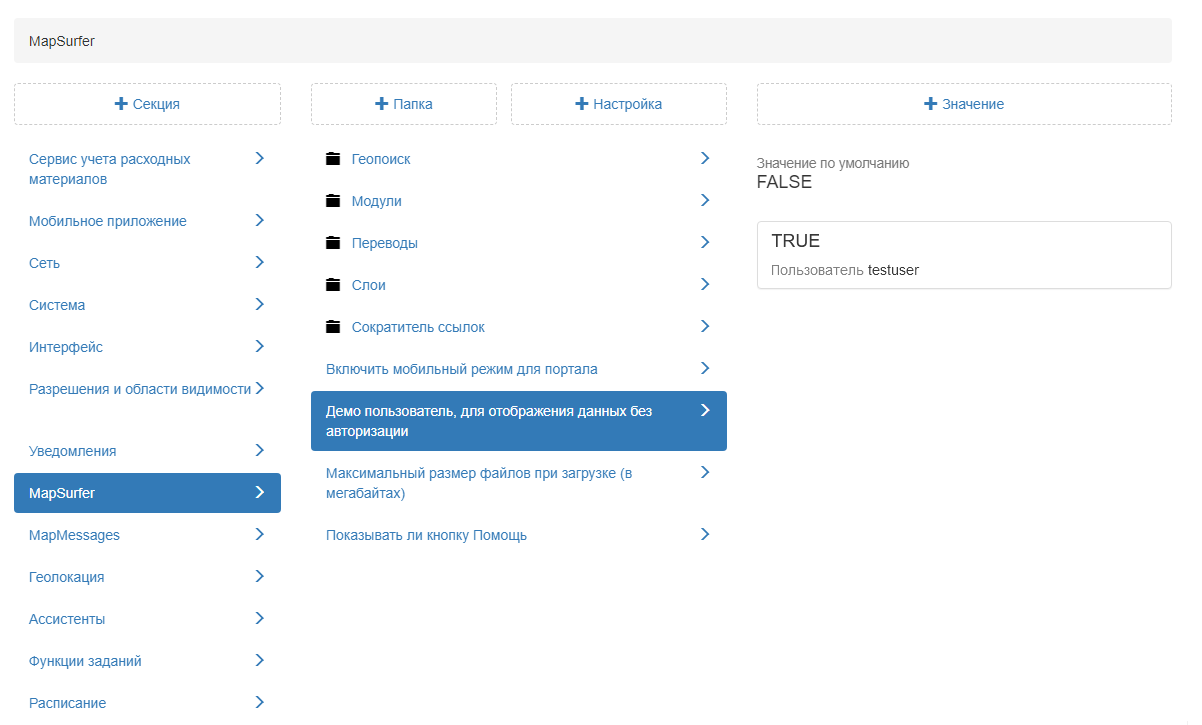Screen dimensions: 1202x725
Task: Open folder Модули
Action: point(519,201)
